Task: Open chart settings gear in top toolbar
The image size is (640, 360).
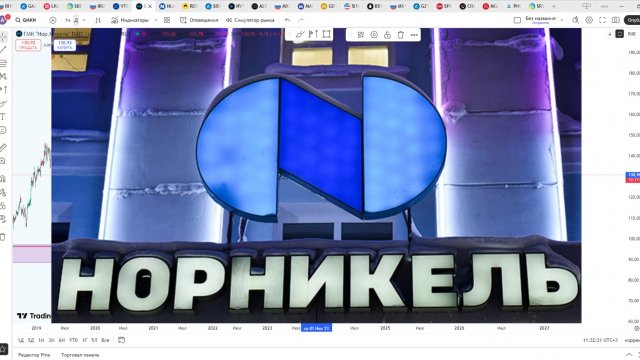Action: (589, 20)
